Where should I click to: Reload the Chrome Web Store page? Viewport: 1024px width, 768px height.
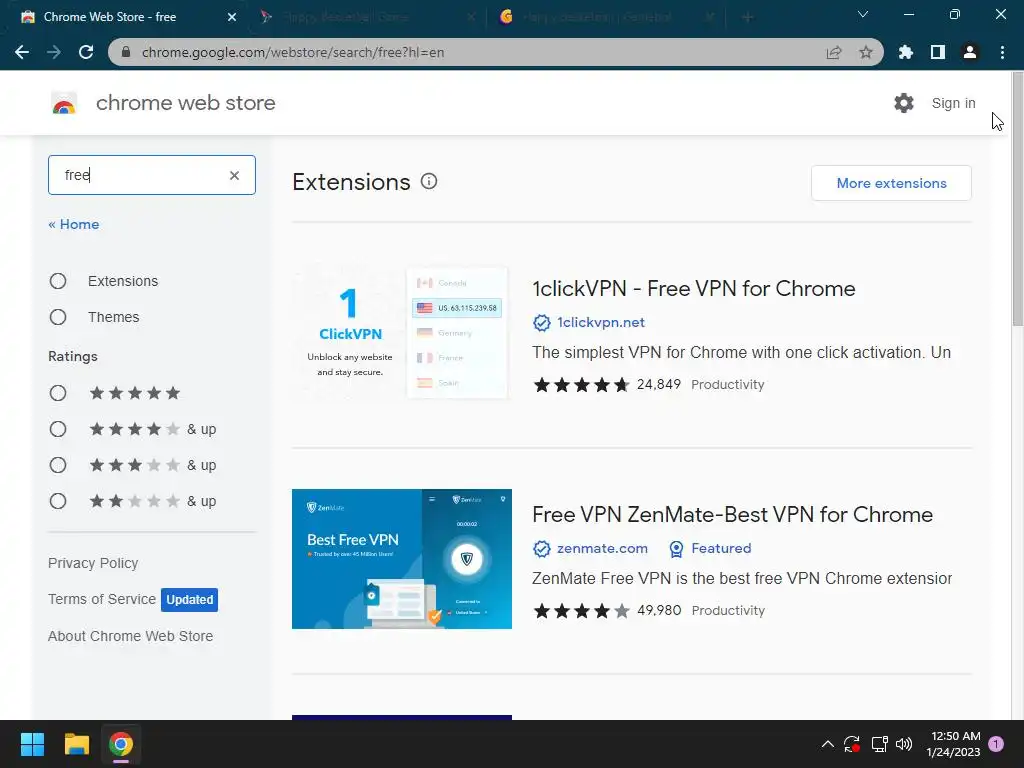click(x=86, y=52)
